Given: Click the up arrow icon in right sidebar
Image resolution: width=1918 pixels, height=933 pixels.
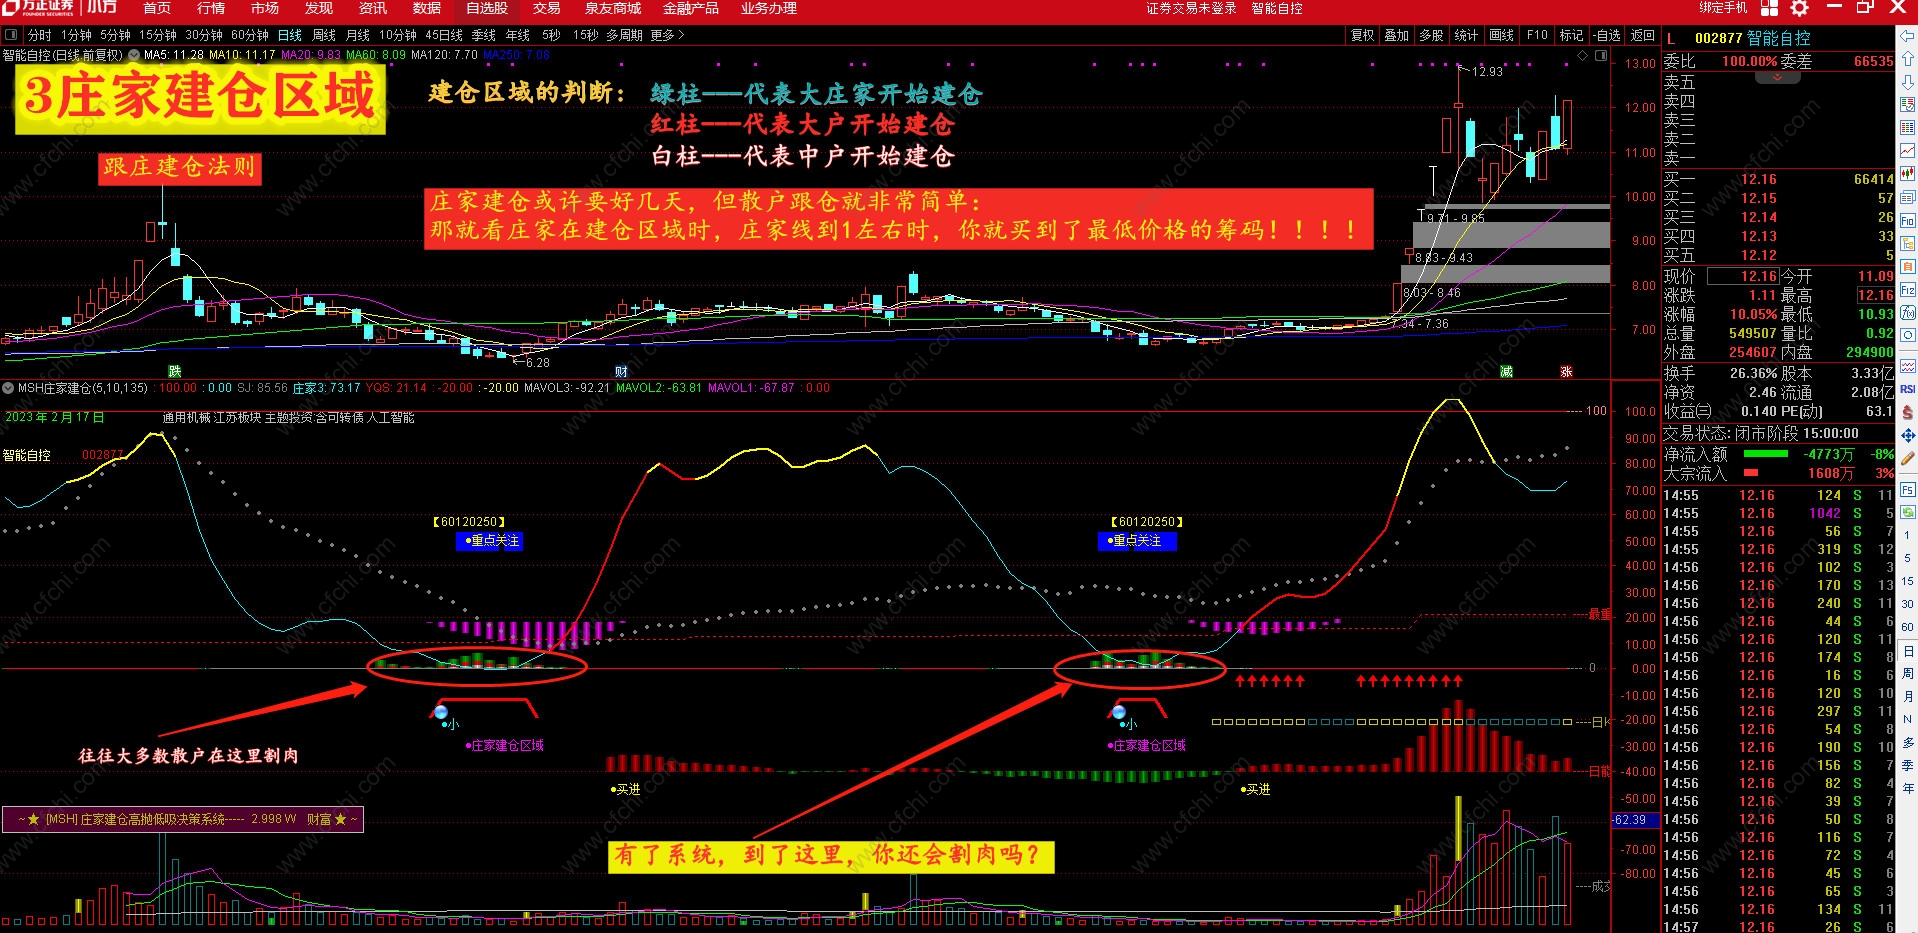Looking at the screenshot, I should (x=1908, y=59).
